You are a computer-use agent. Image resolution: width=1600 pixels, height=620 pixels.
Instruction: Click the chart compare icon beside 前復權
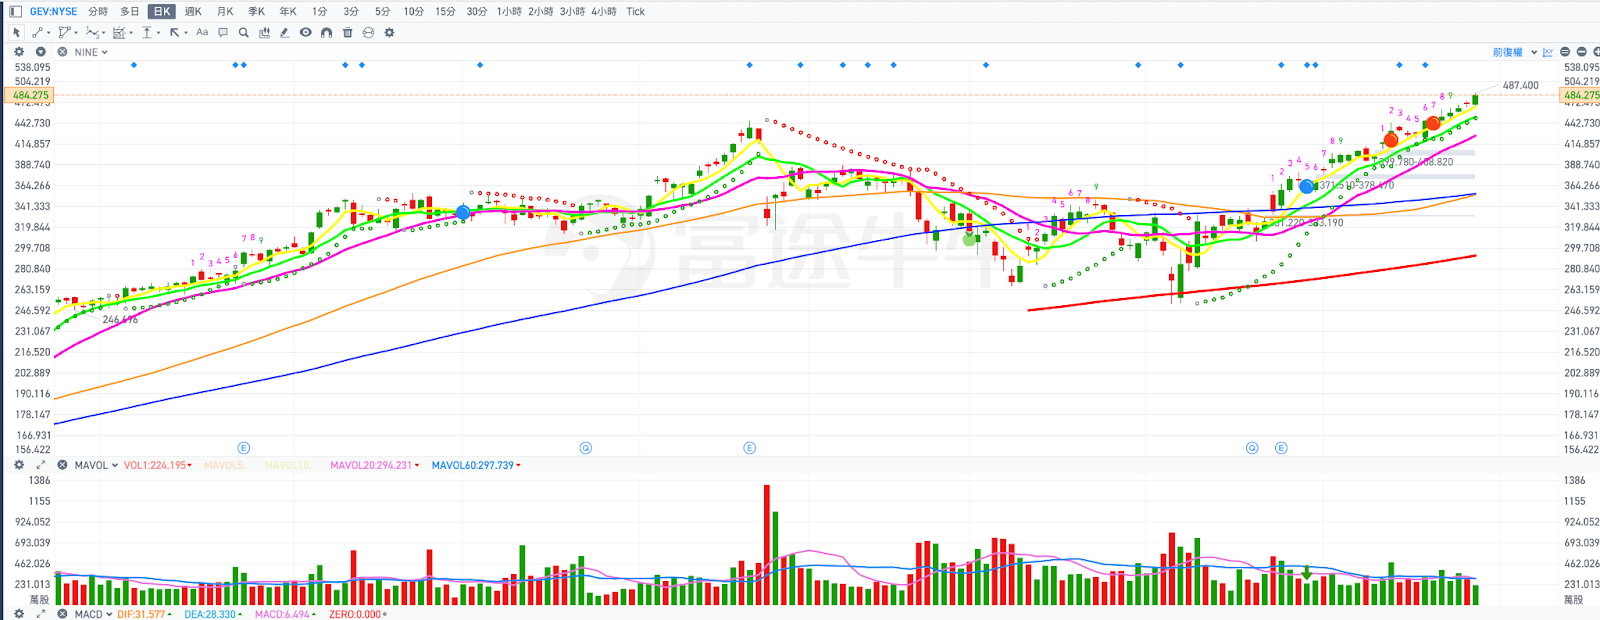click(1548, 52)
